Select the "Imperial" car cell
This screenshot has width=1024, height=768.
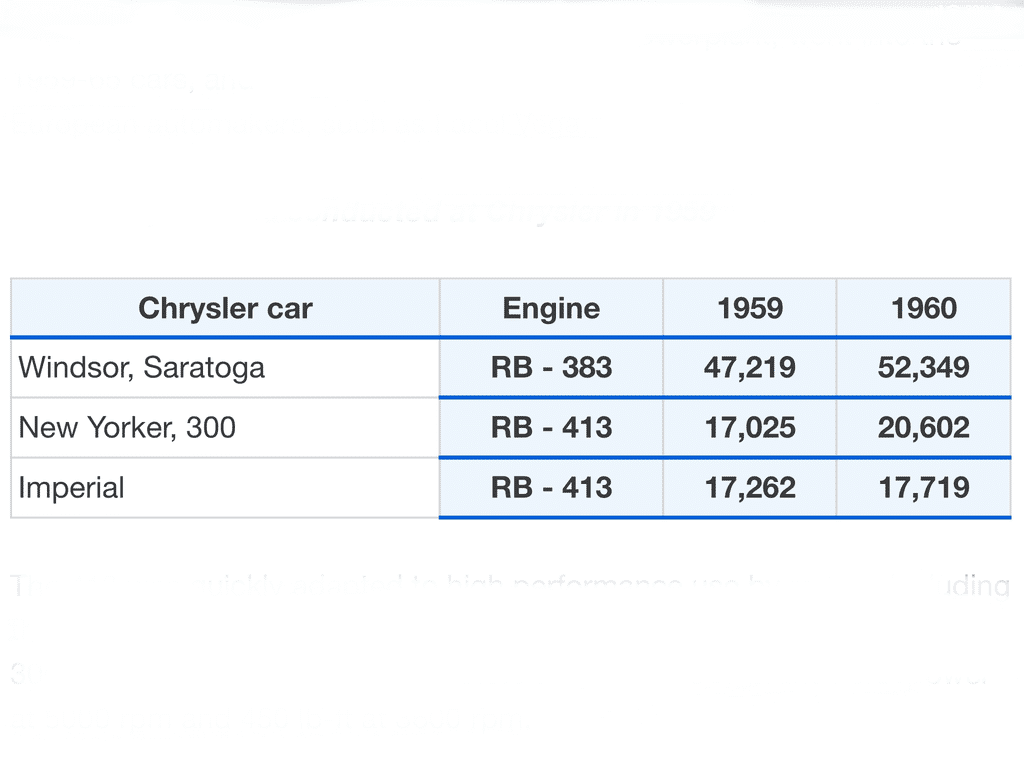71,488
